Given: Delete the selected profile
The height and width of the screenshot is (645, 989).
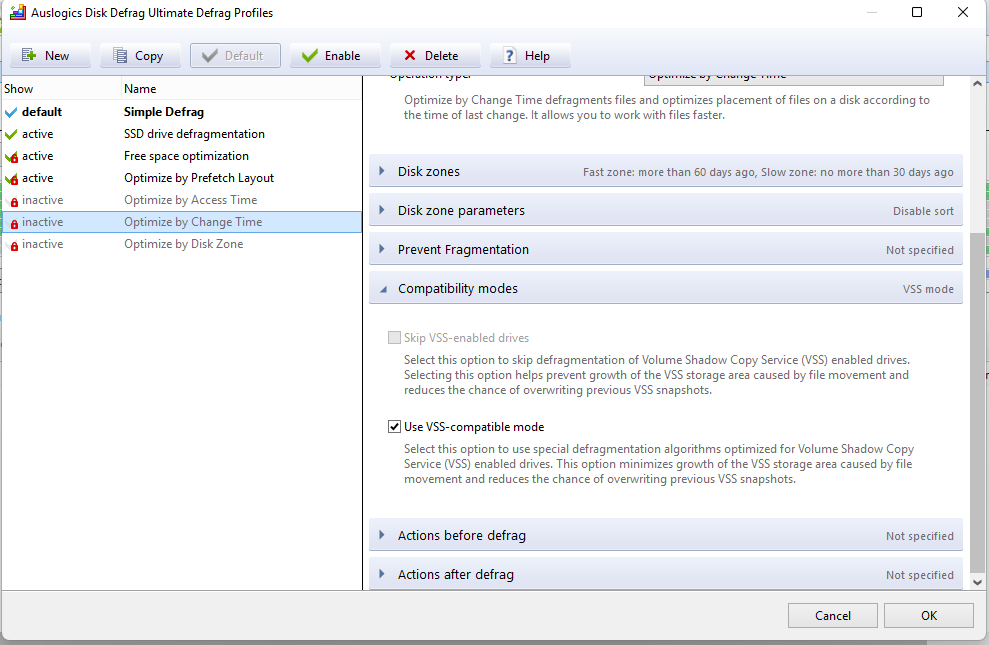Looking at the screenshot, I should click(x=435, y=55).
